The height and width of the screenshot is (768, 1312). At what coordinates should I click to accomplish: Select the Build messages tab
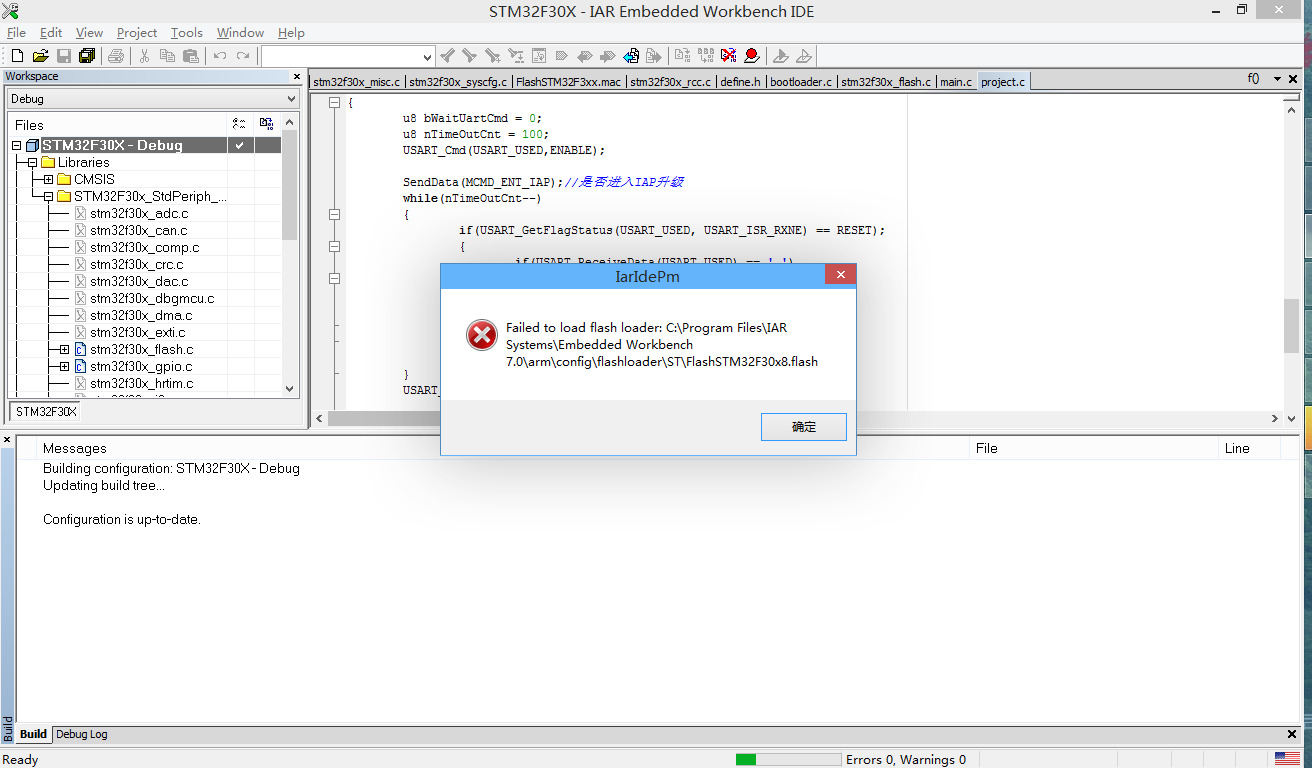(33, 734)
